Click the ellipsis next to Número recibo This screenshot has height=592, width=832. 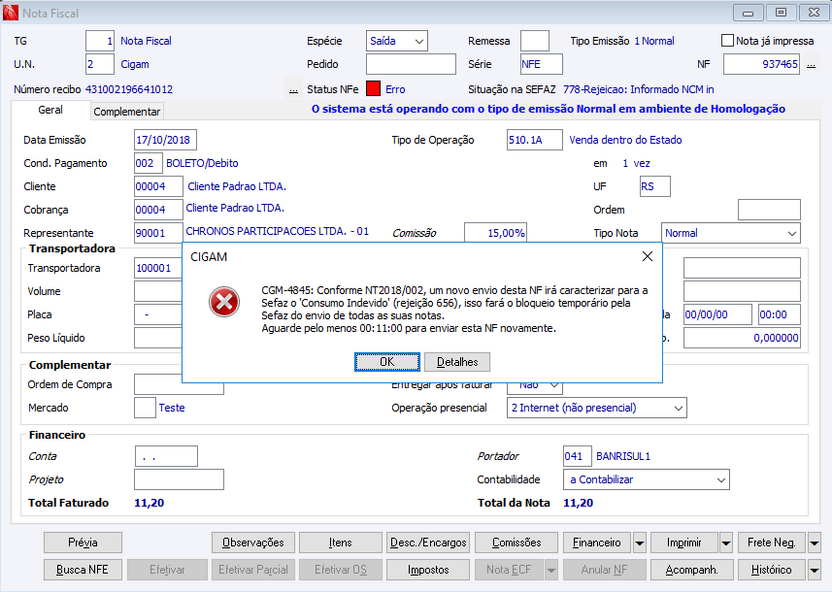(x=293, y=90)
